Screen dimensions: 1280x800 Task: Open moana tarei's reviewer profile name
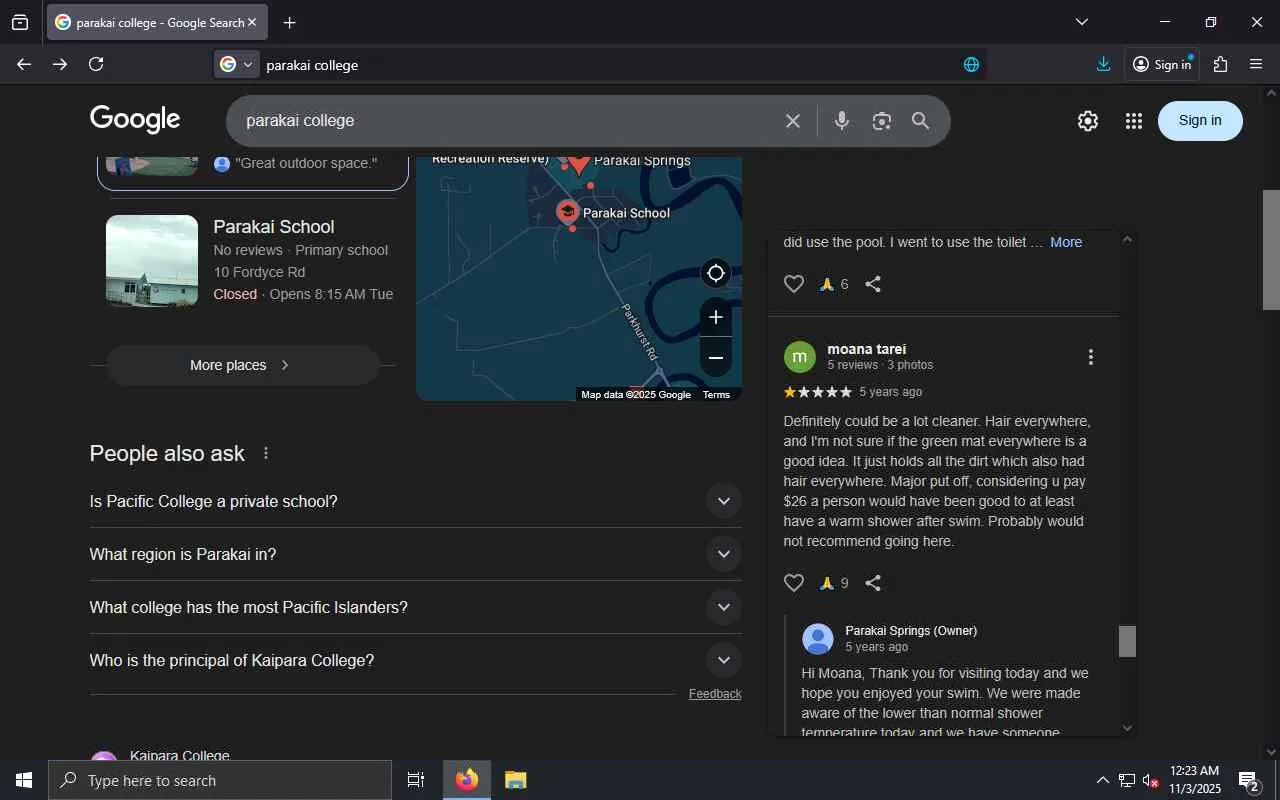point(867,349)
